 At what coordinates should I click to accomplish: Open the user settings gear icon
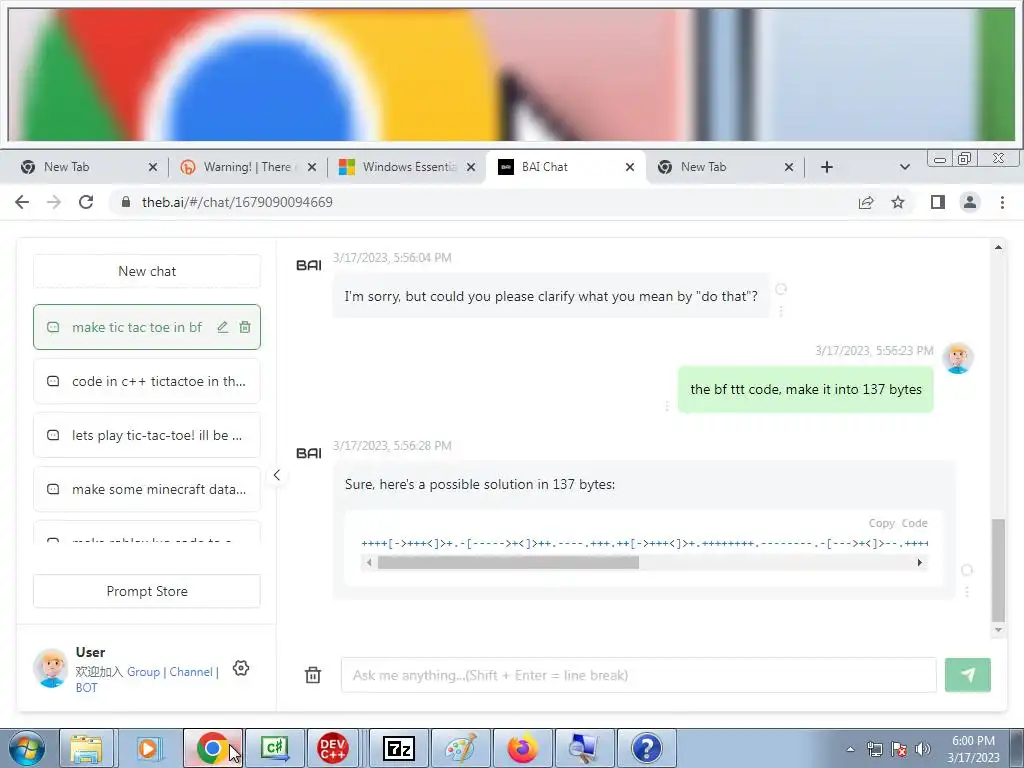click(x=241, y=668)
